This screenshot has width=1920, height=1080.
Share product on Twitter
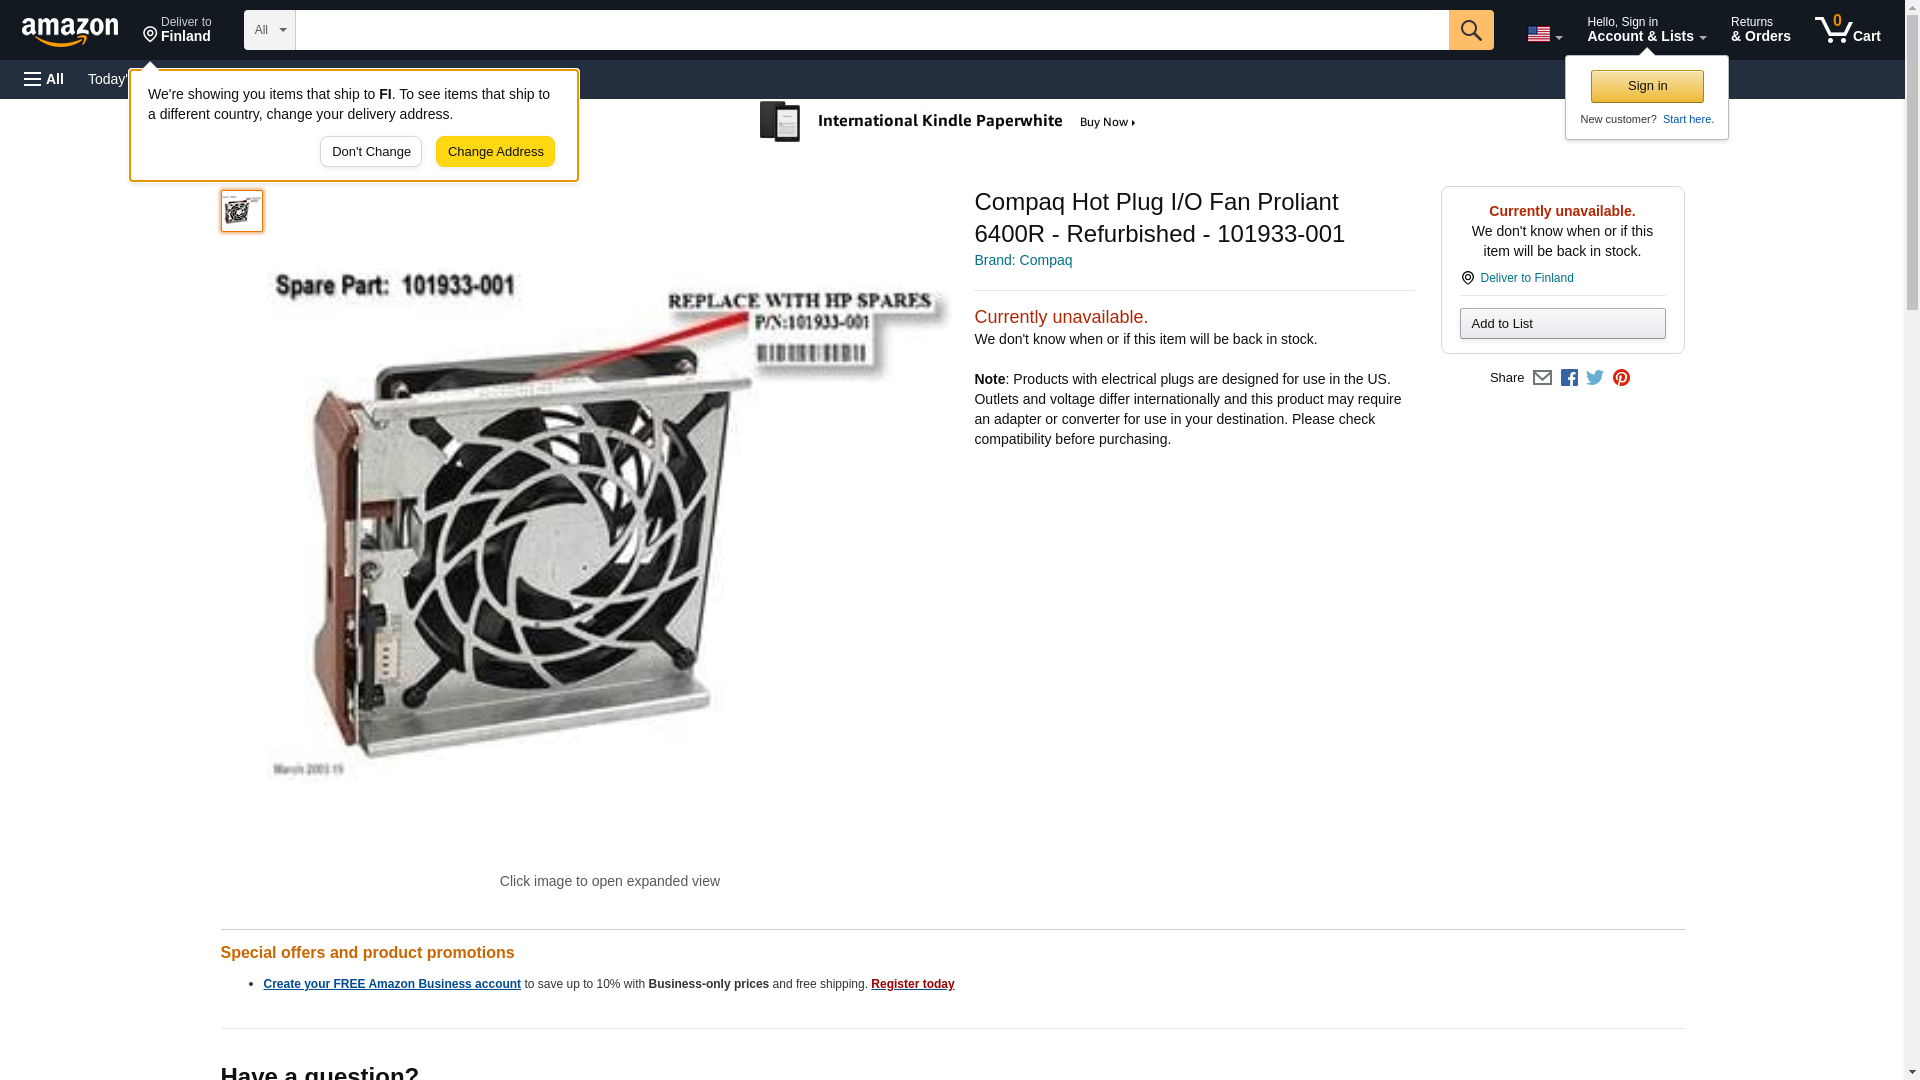[1595, 378]
